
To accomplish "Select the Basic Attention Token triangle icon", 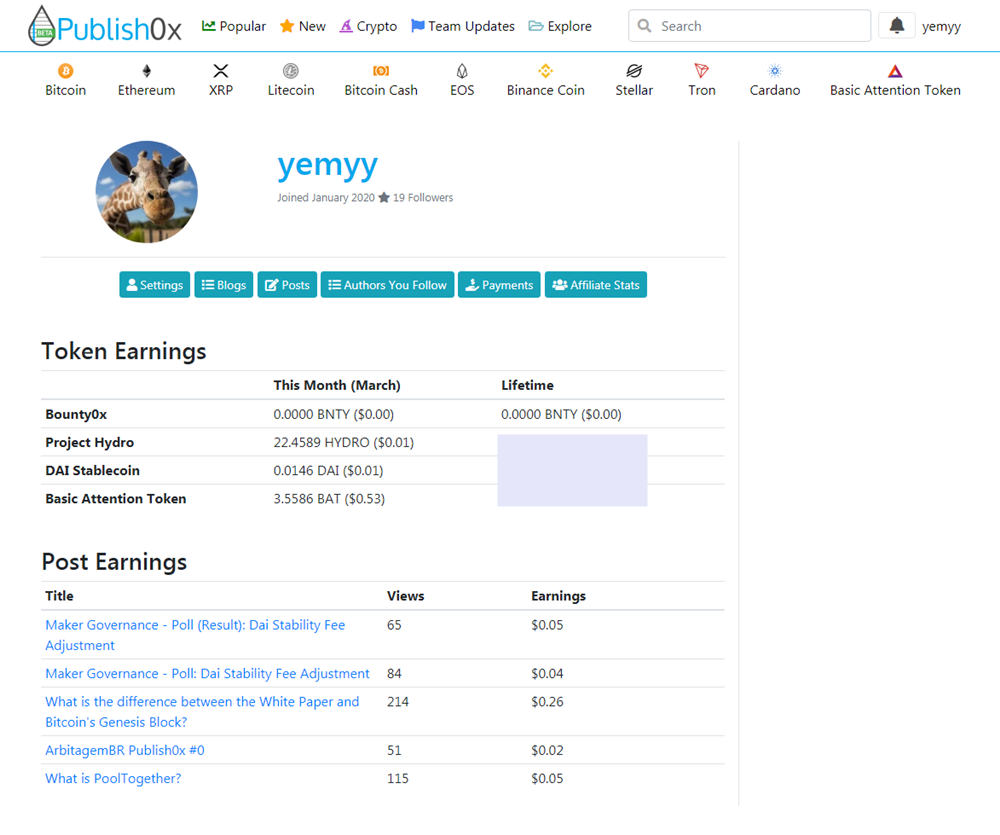I will point(895,71).
